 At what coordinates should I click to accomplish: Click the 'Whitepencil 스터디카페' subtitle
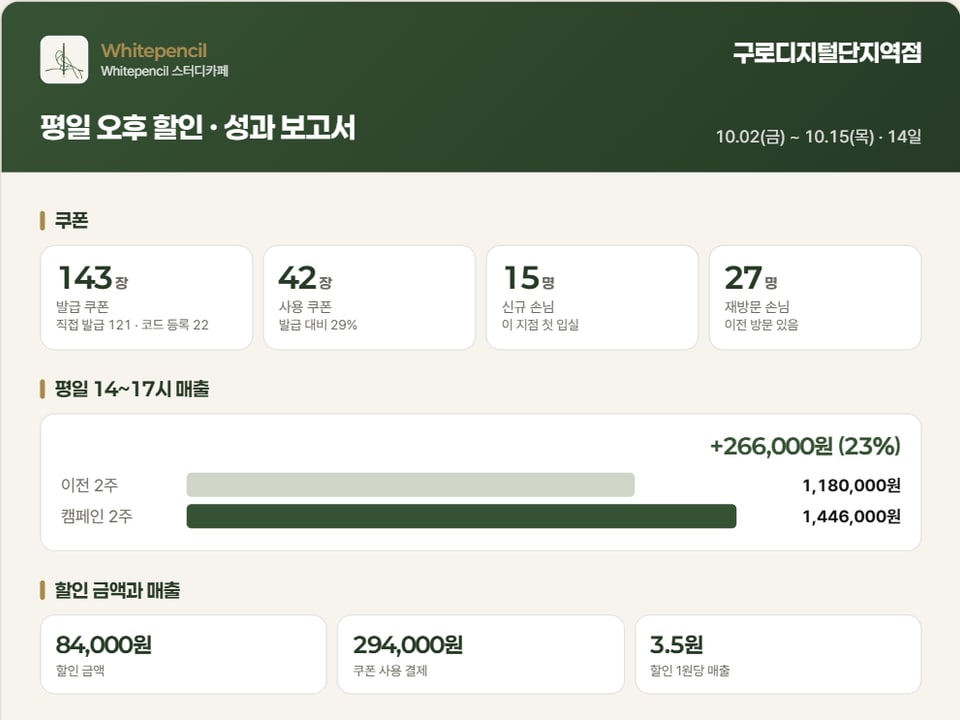pyautogui.click(x=165, y=71)
